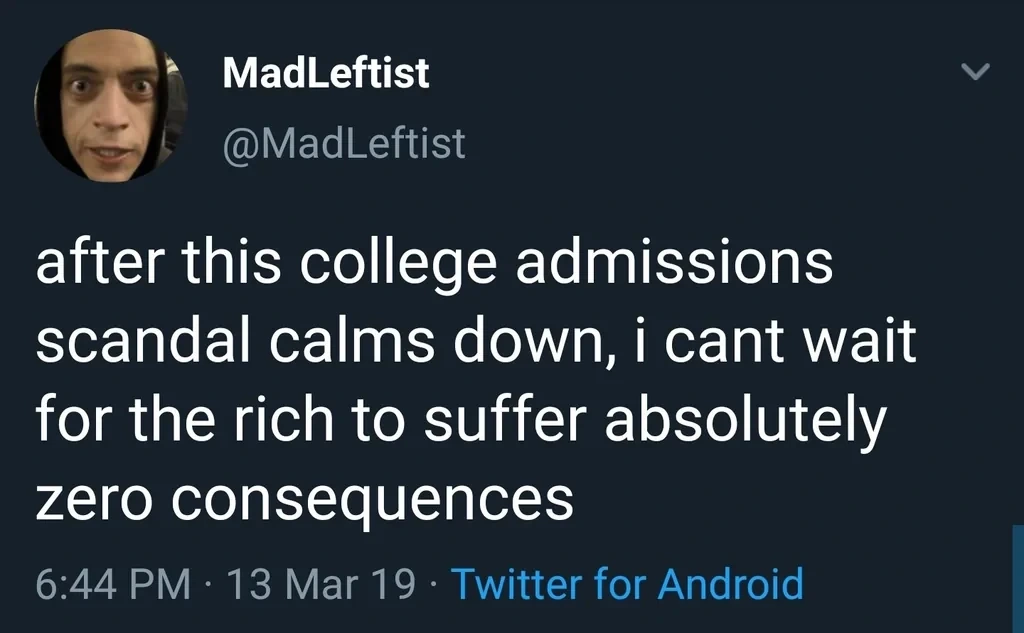
Task: Click the 6:44 PM timestamp
Action: pos(111,583)
